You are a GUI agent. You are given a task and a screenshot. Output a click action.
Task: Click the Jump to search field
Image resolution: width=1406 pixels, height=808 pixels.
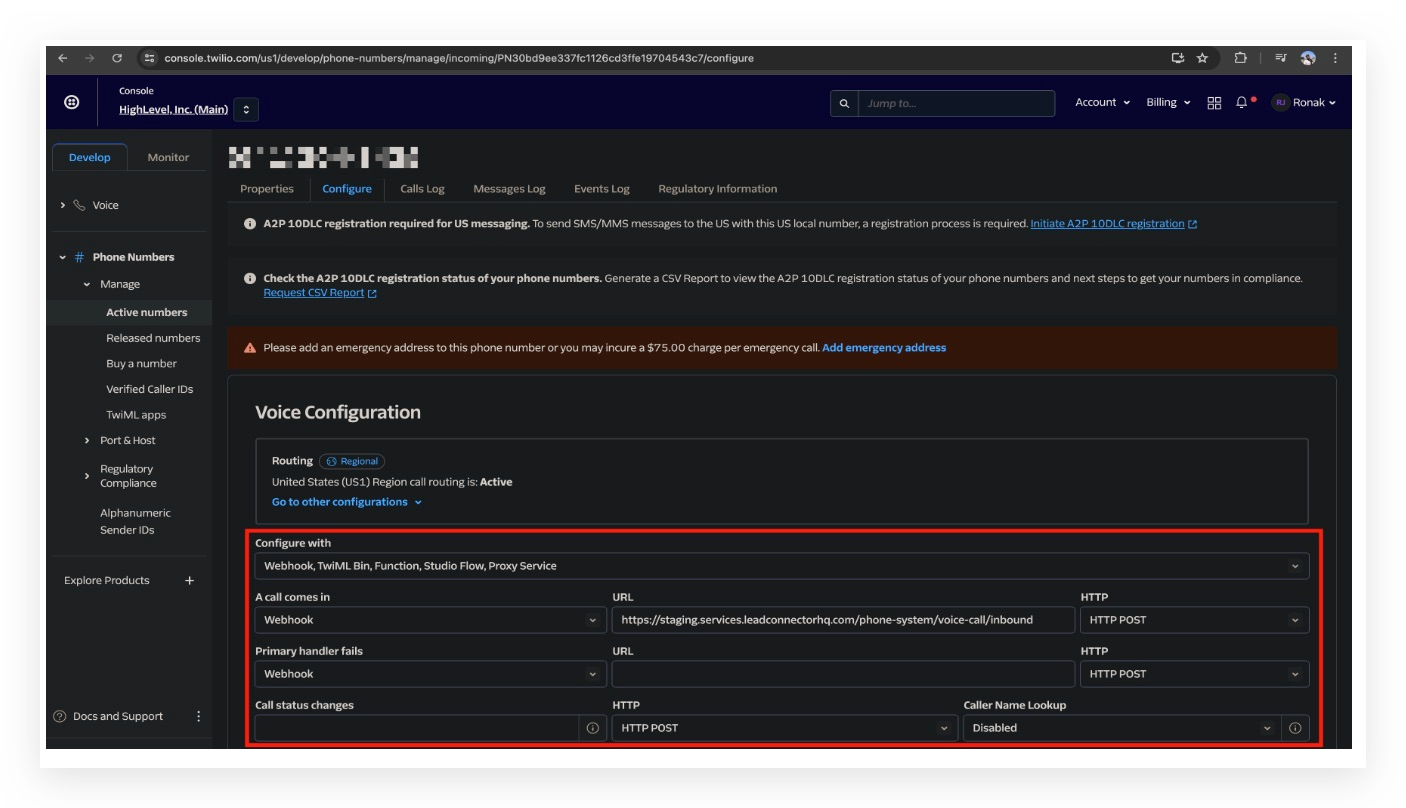[x=956, y=103]
